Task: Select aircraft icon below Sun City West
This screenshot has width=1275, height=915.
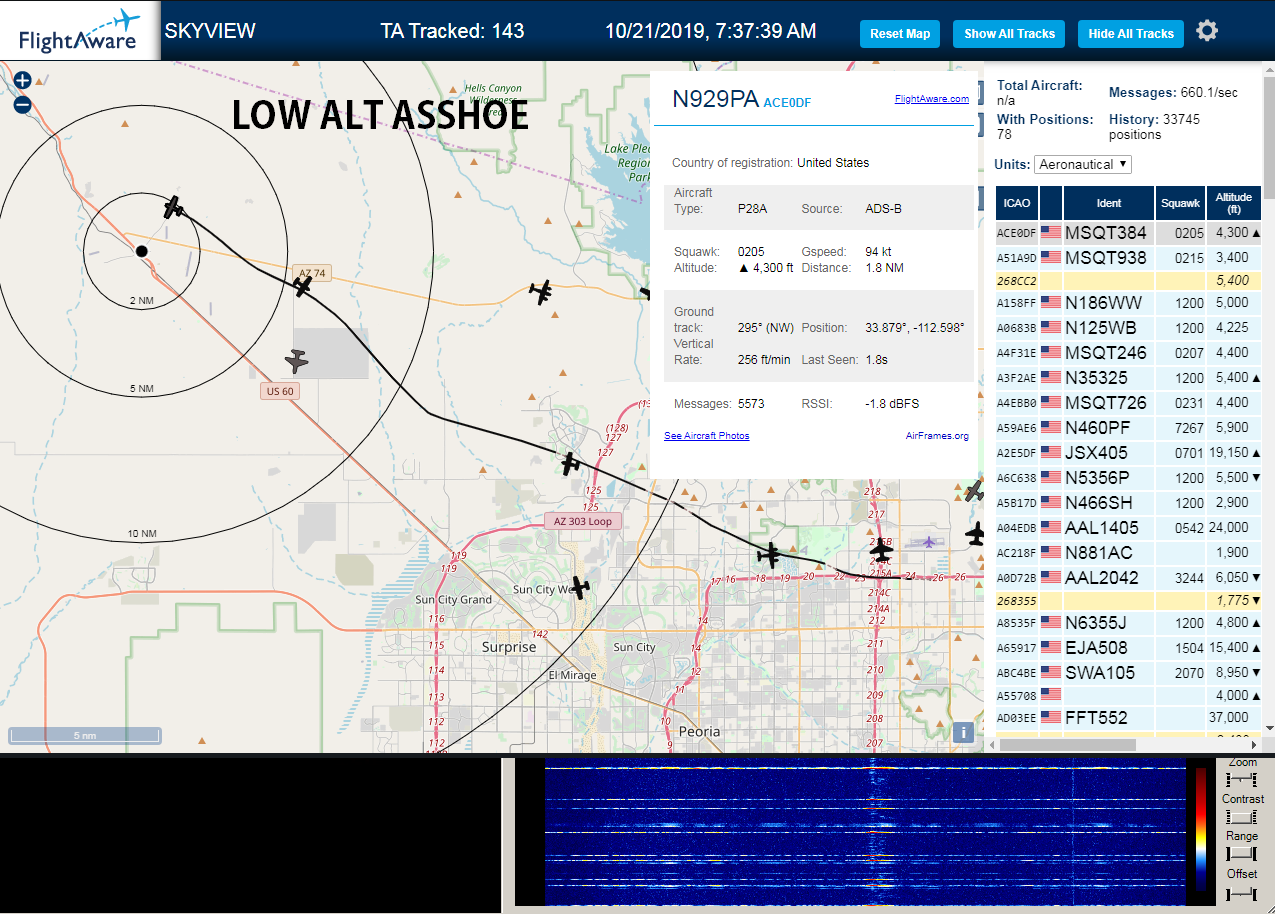Action: [x=579, y=588]
